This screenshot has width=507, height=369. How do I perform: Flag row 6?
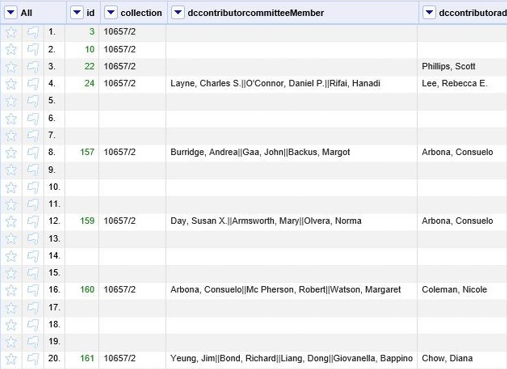pos(33,118)
